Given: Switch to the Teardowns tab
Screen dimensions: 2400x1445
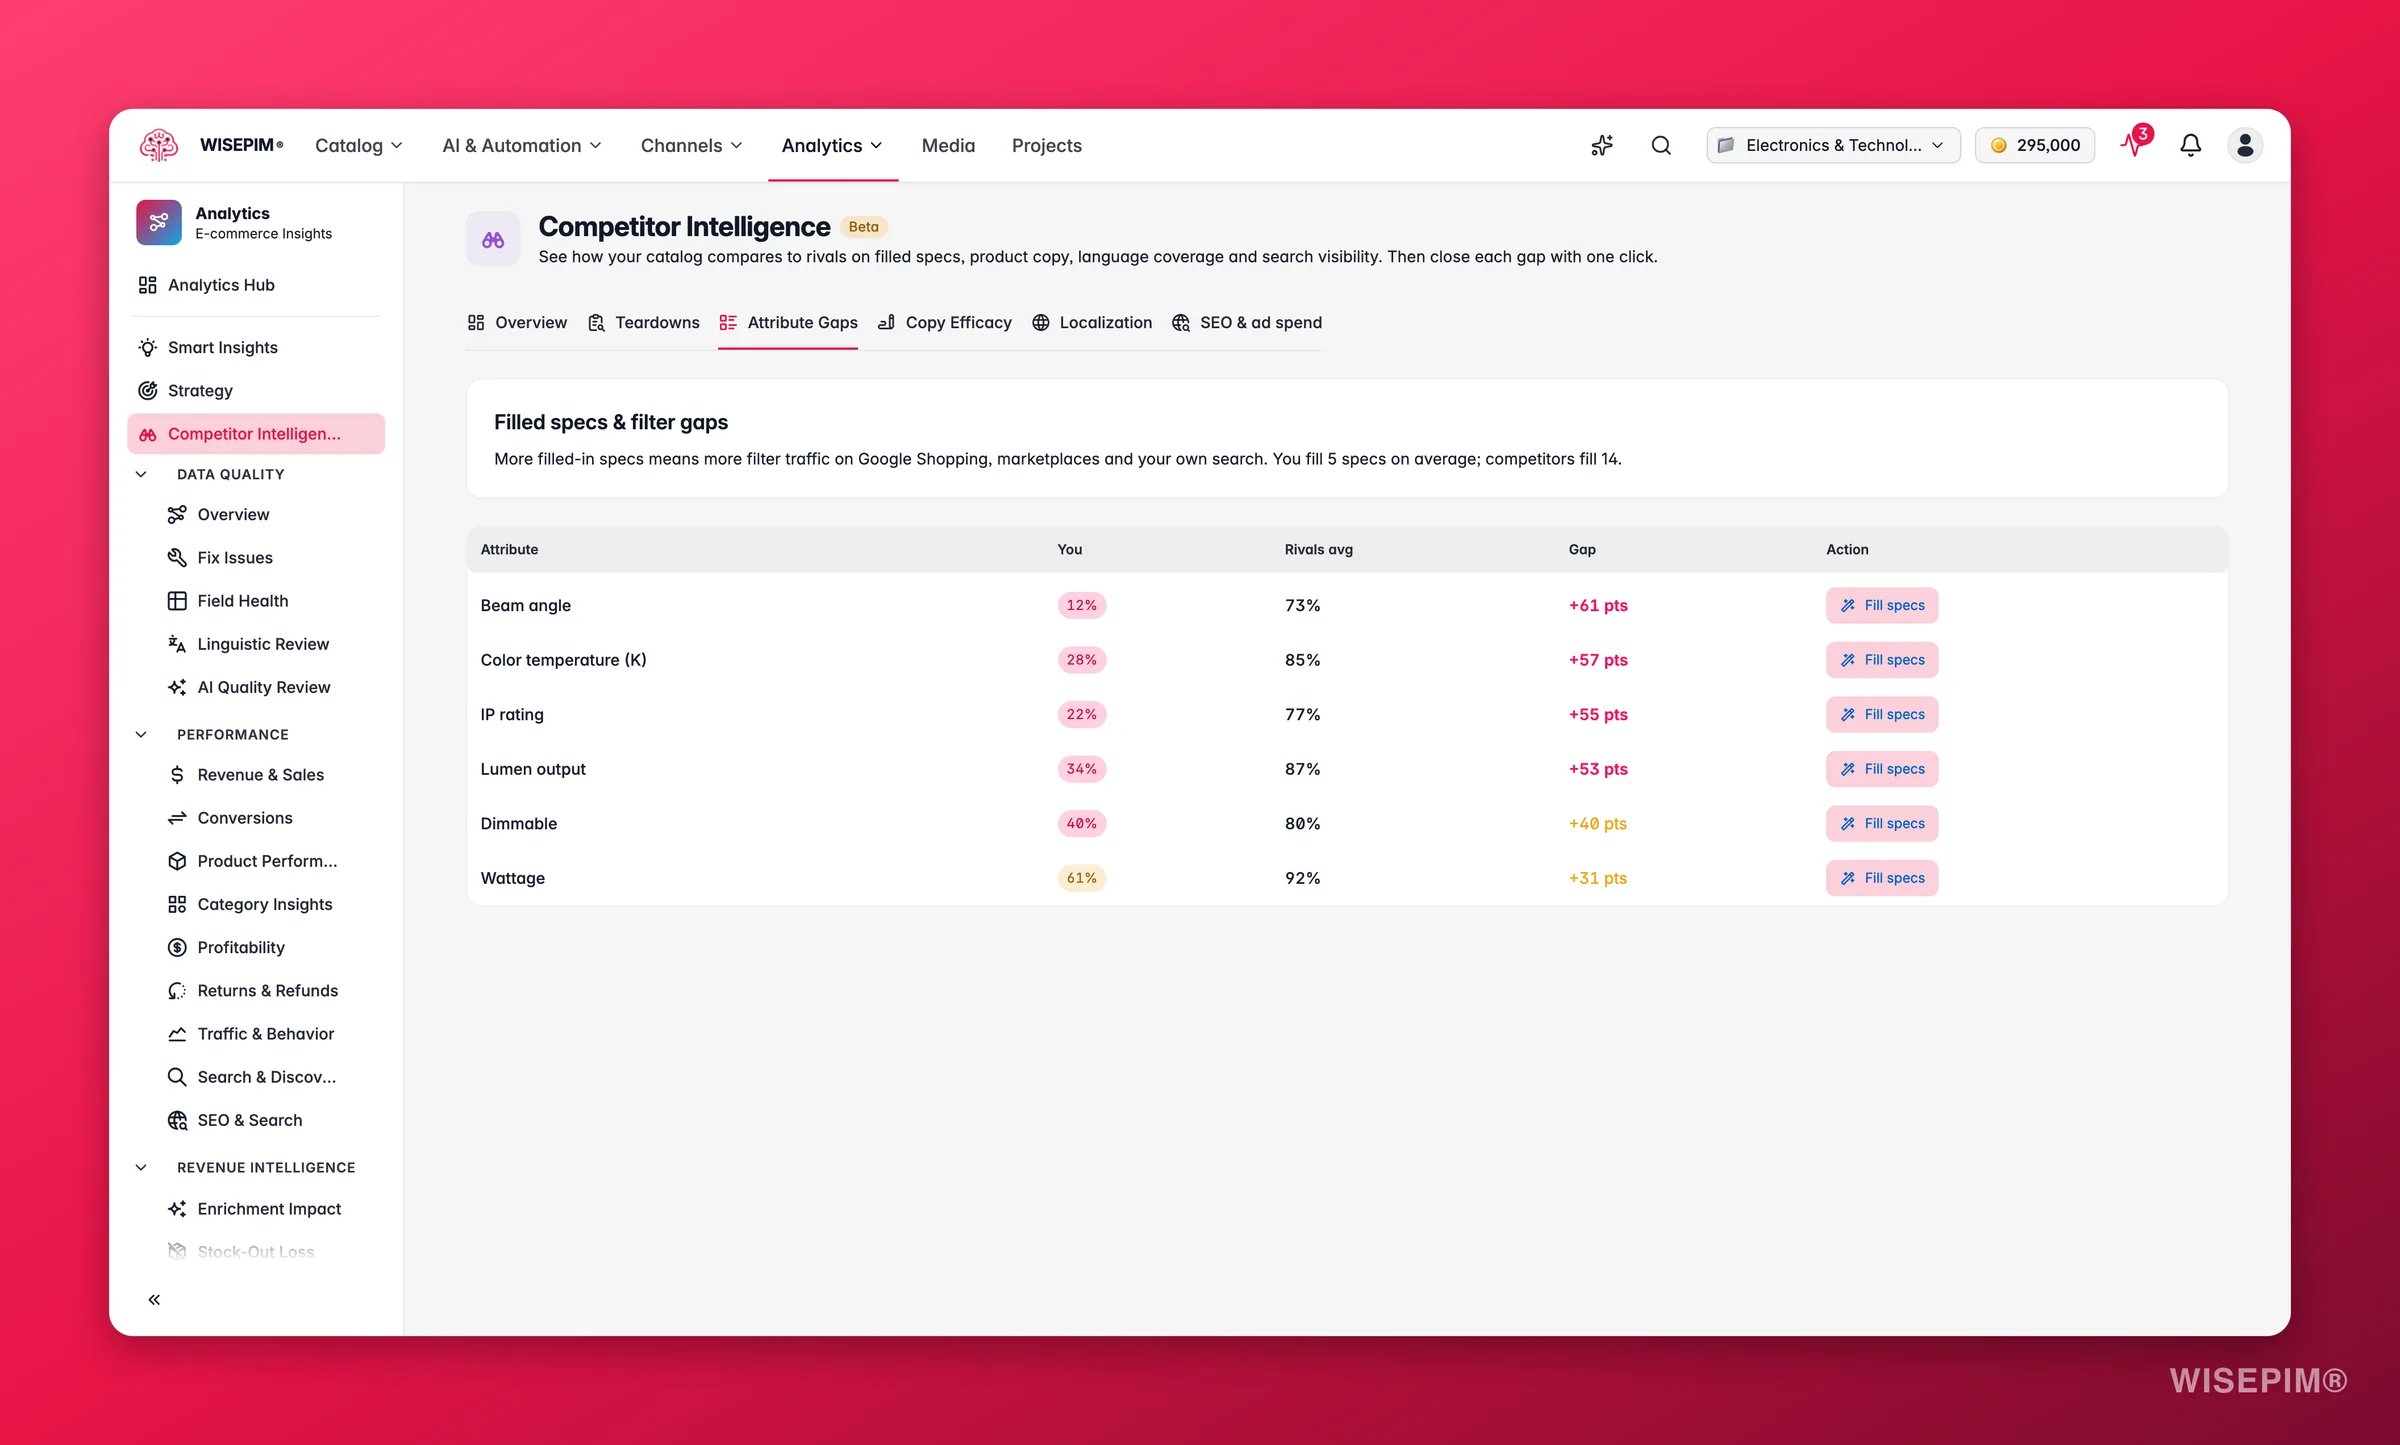Looking at the screenshot, I should [x=643, y=322].
